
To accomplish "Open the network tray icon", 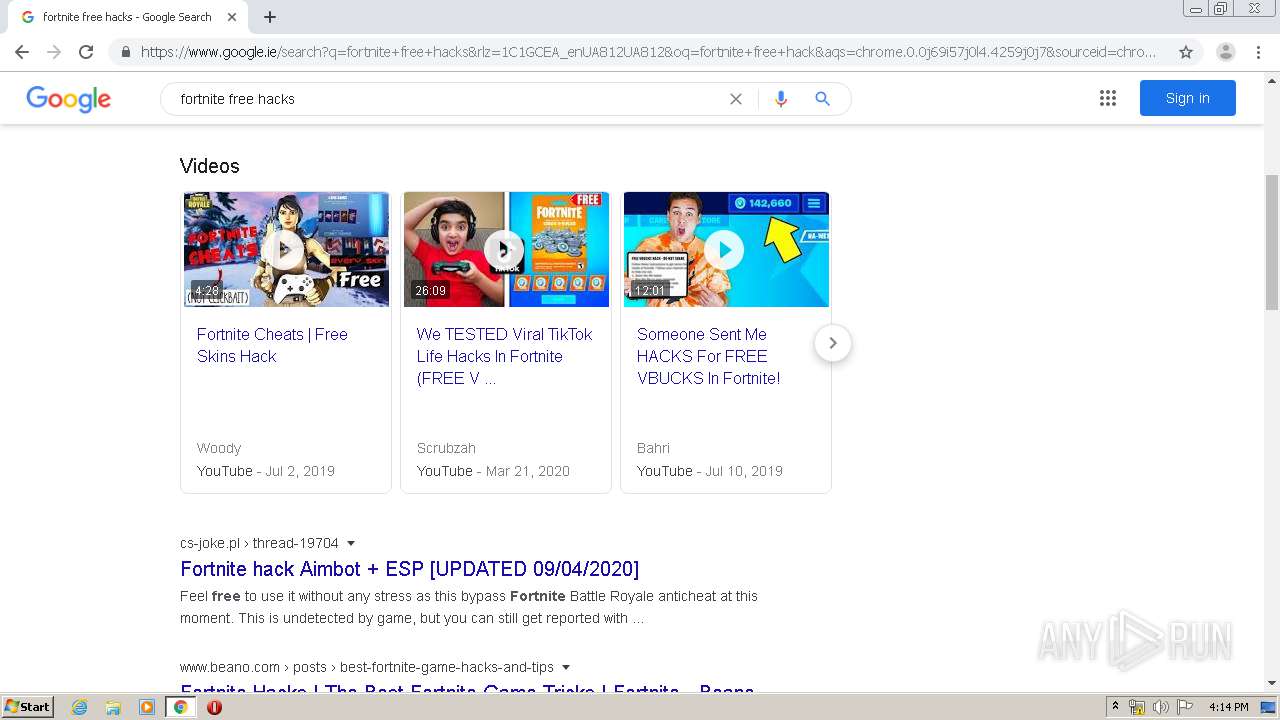I will point(1137,707).
